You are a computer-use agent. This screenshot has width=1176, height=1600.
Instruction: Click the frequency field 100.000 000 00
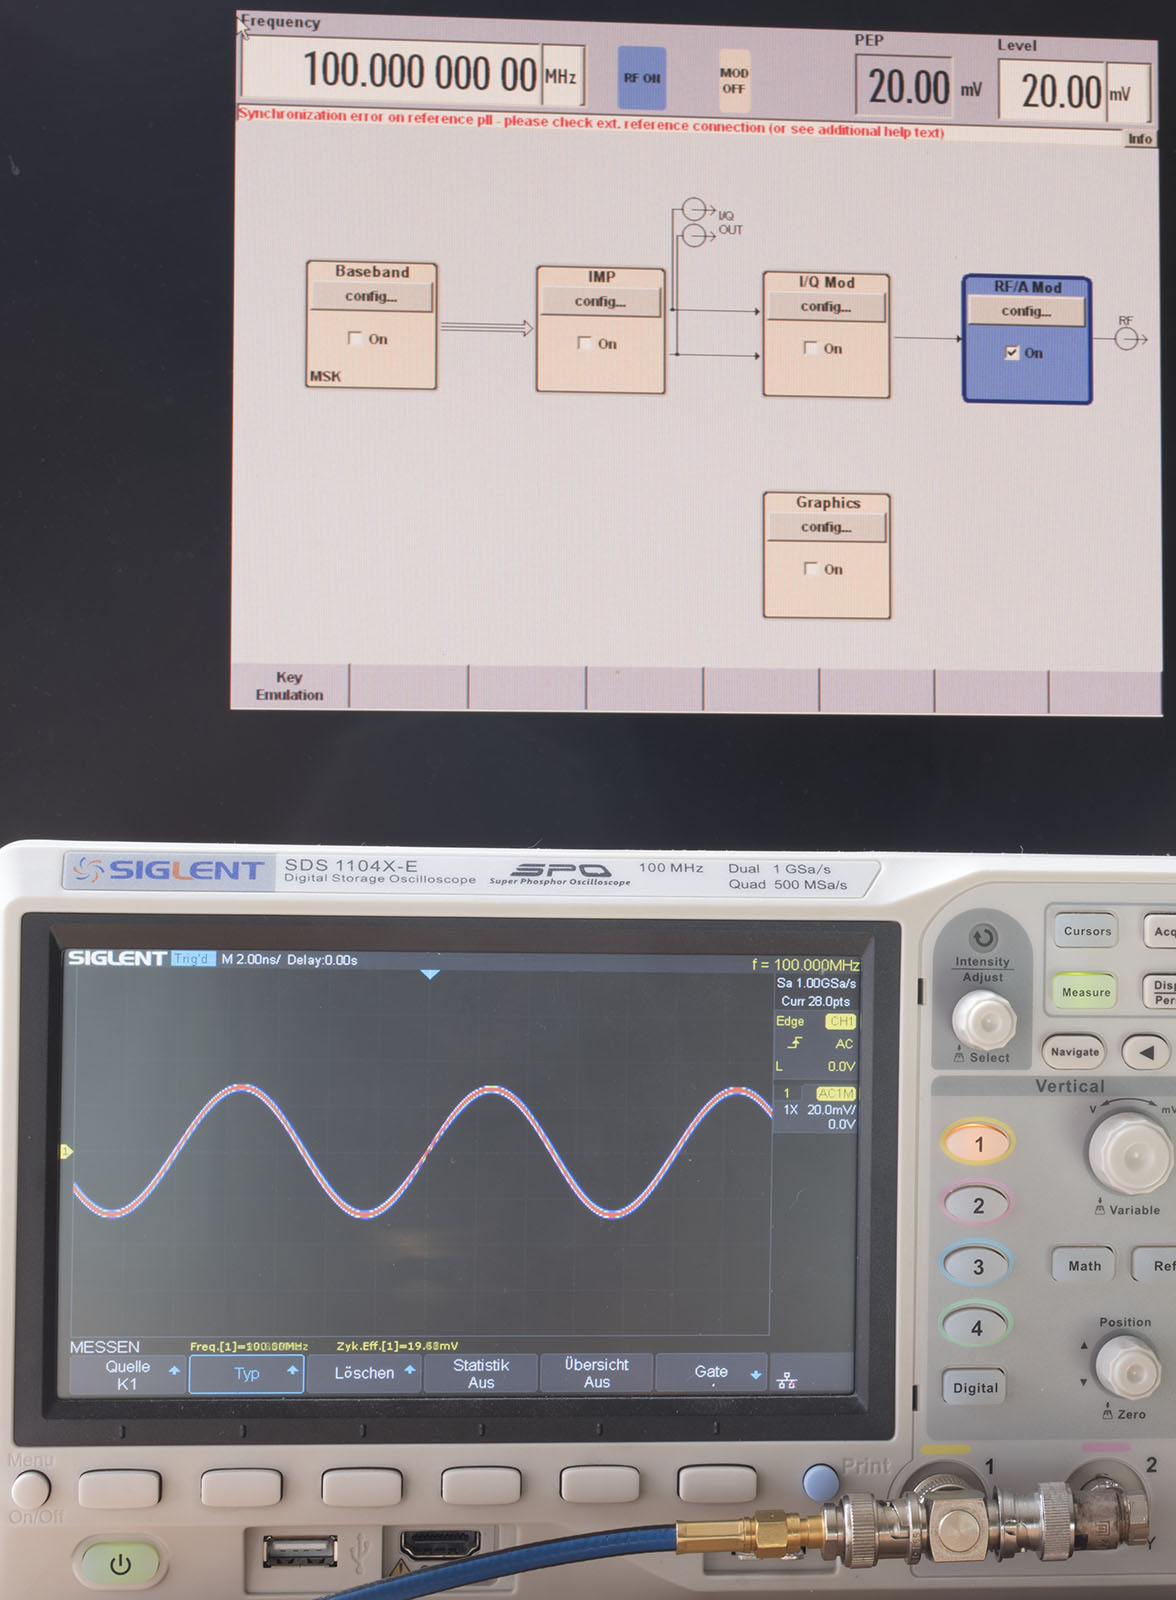392,73
